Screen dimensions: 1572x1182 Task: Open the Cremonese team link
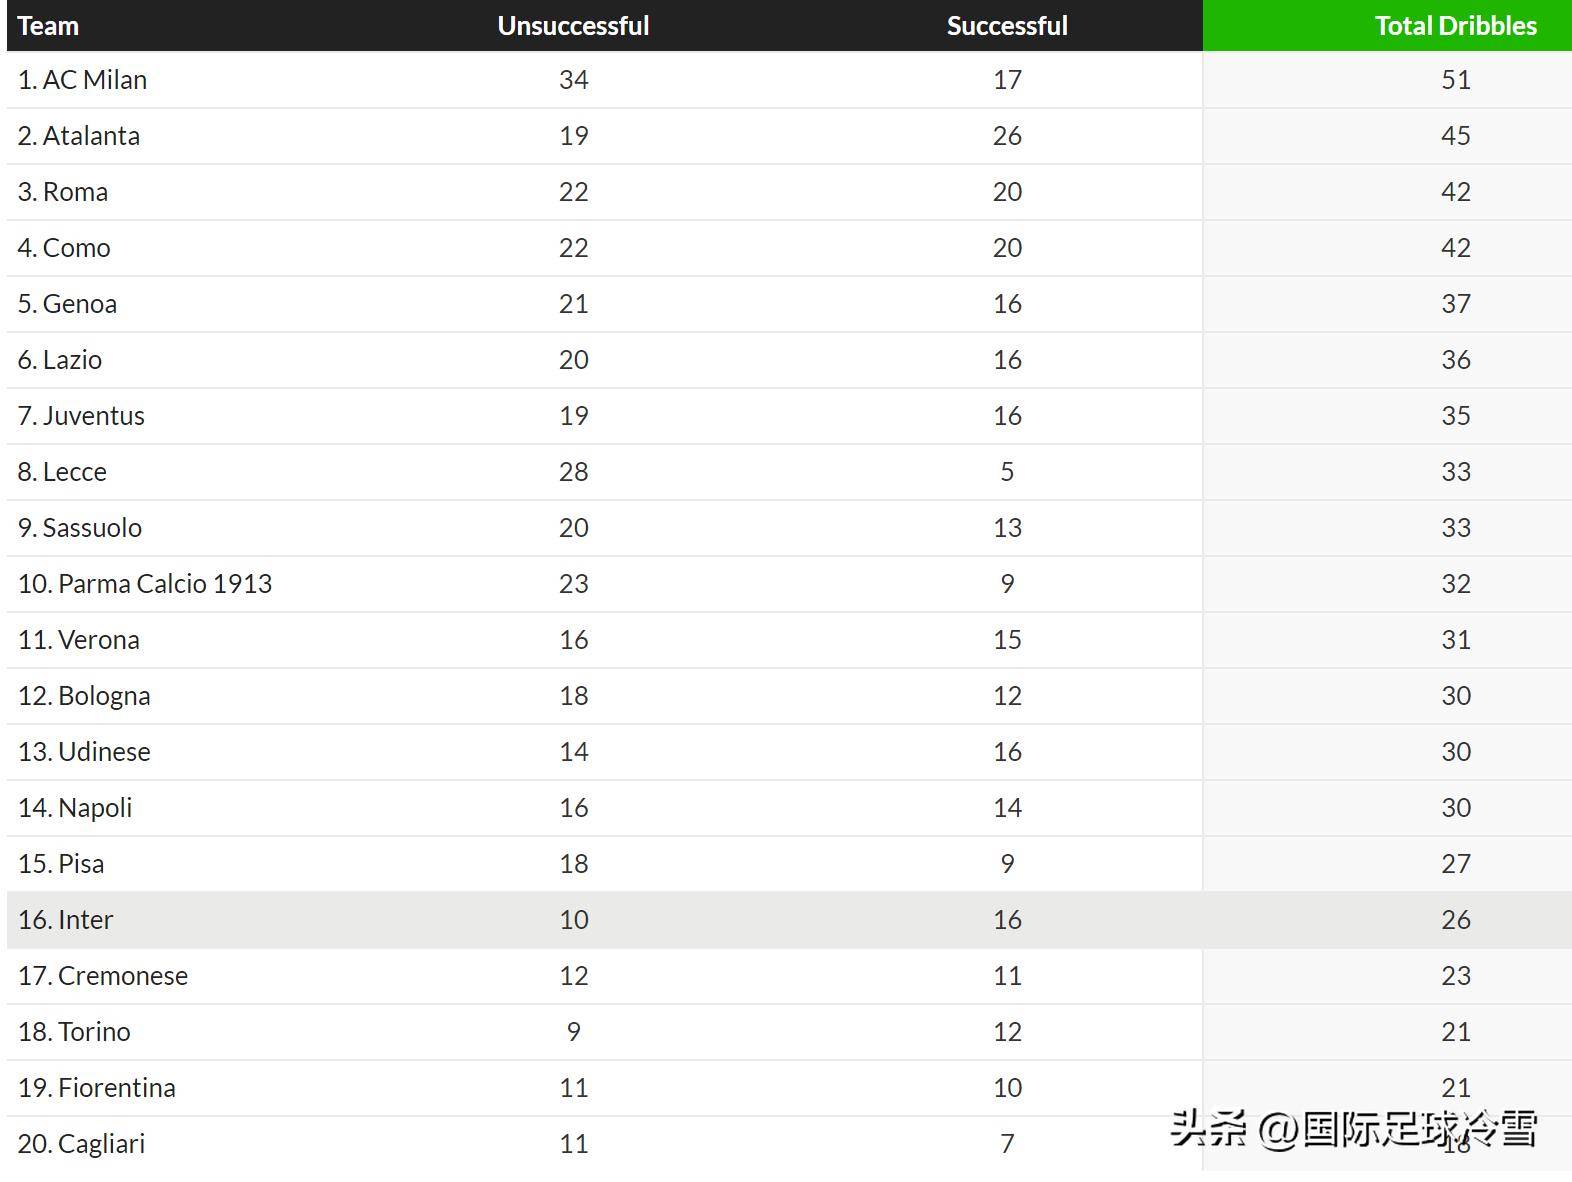click(x=123, y=976)
